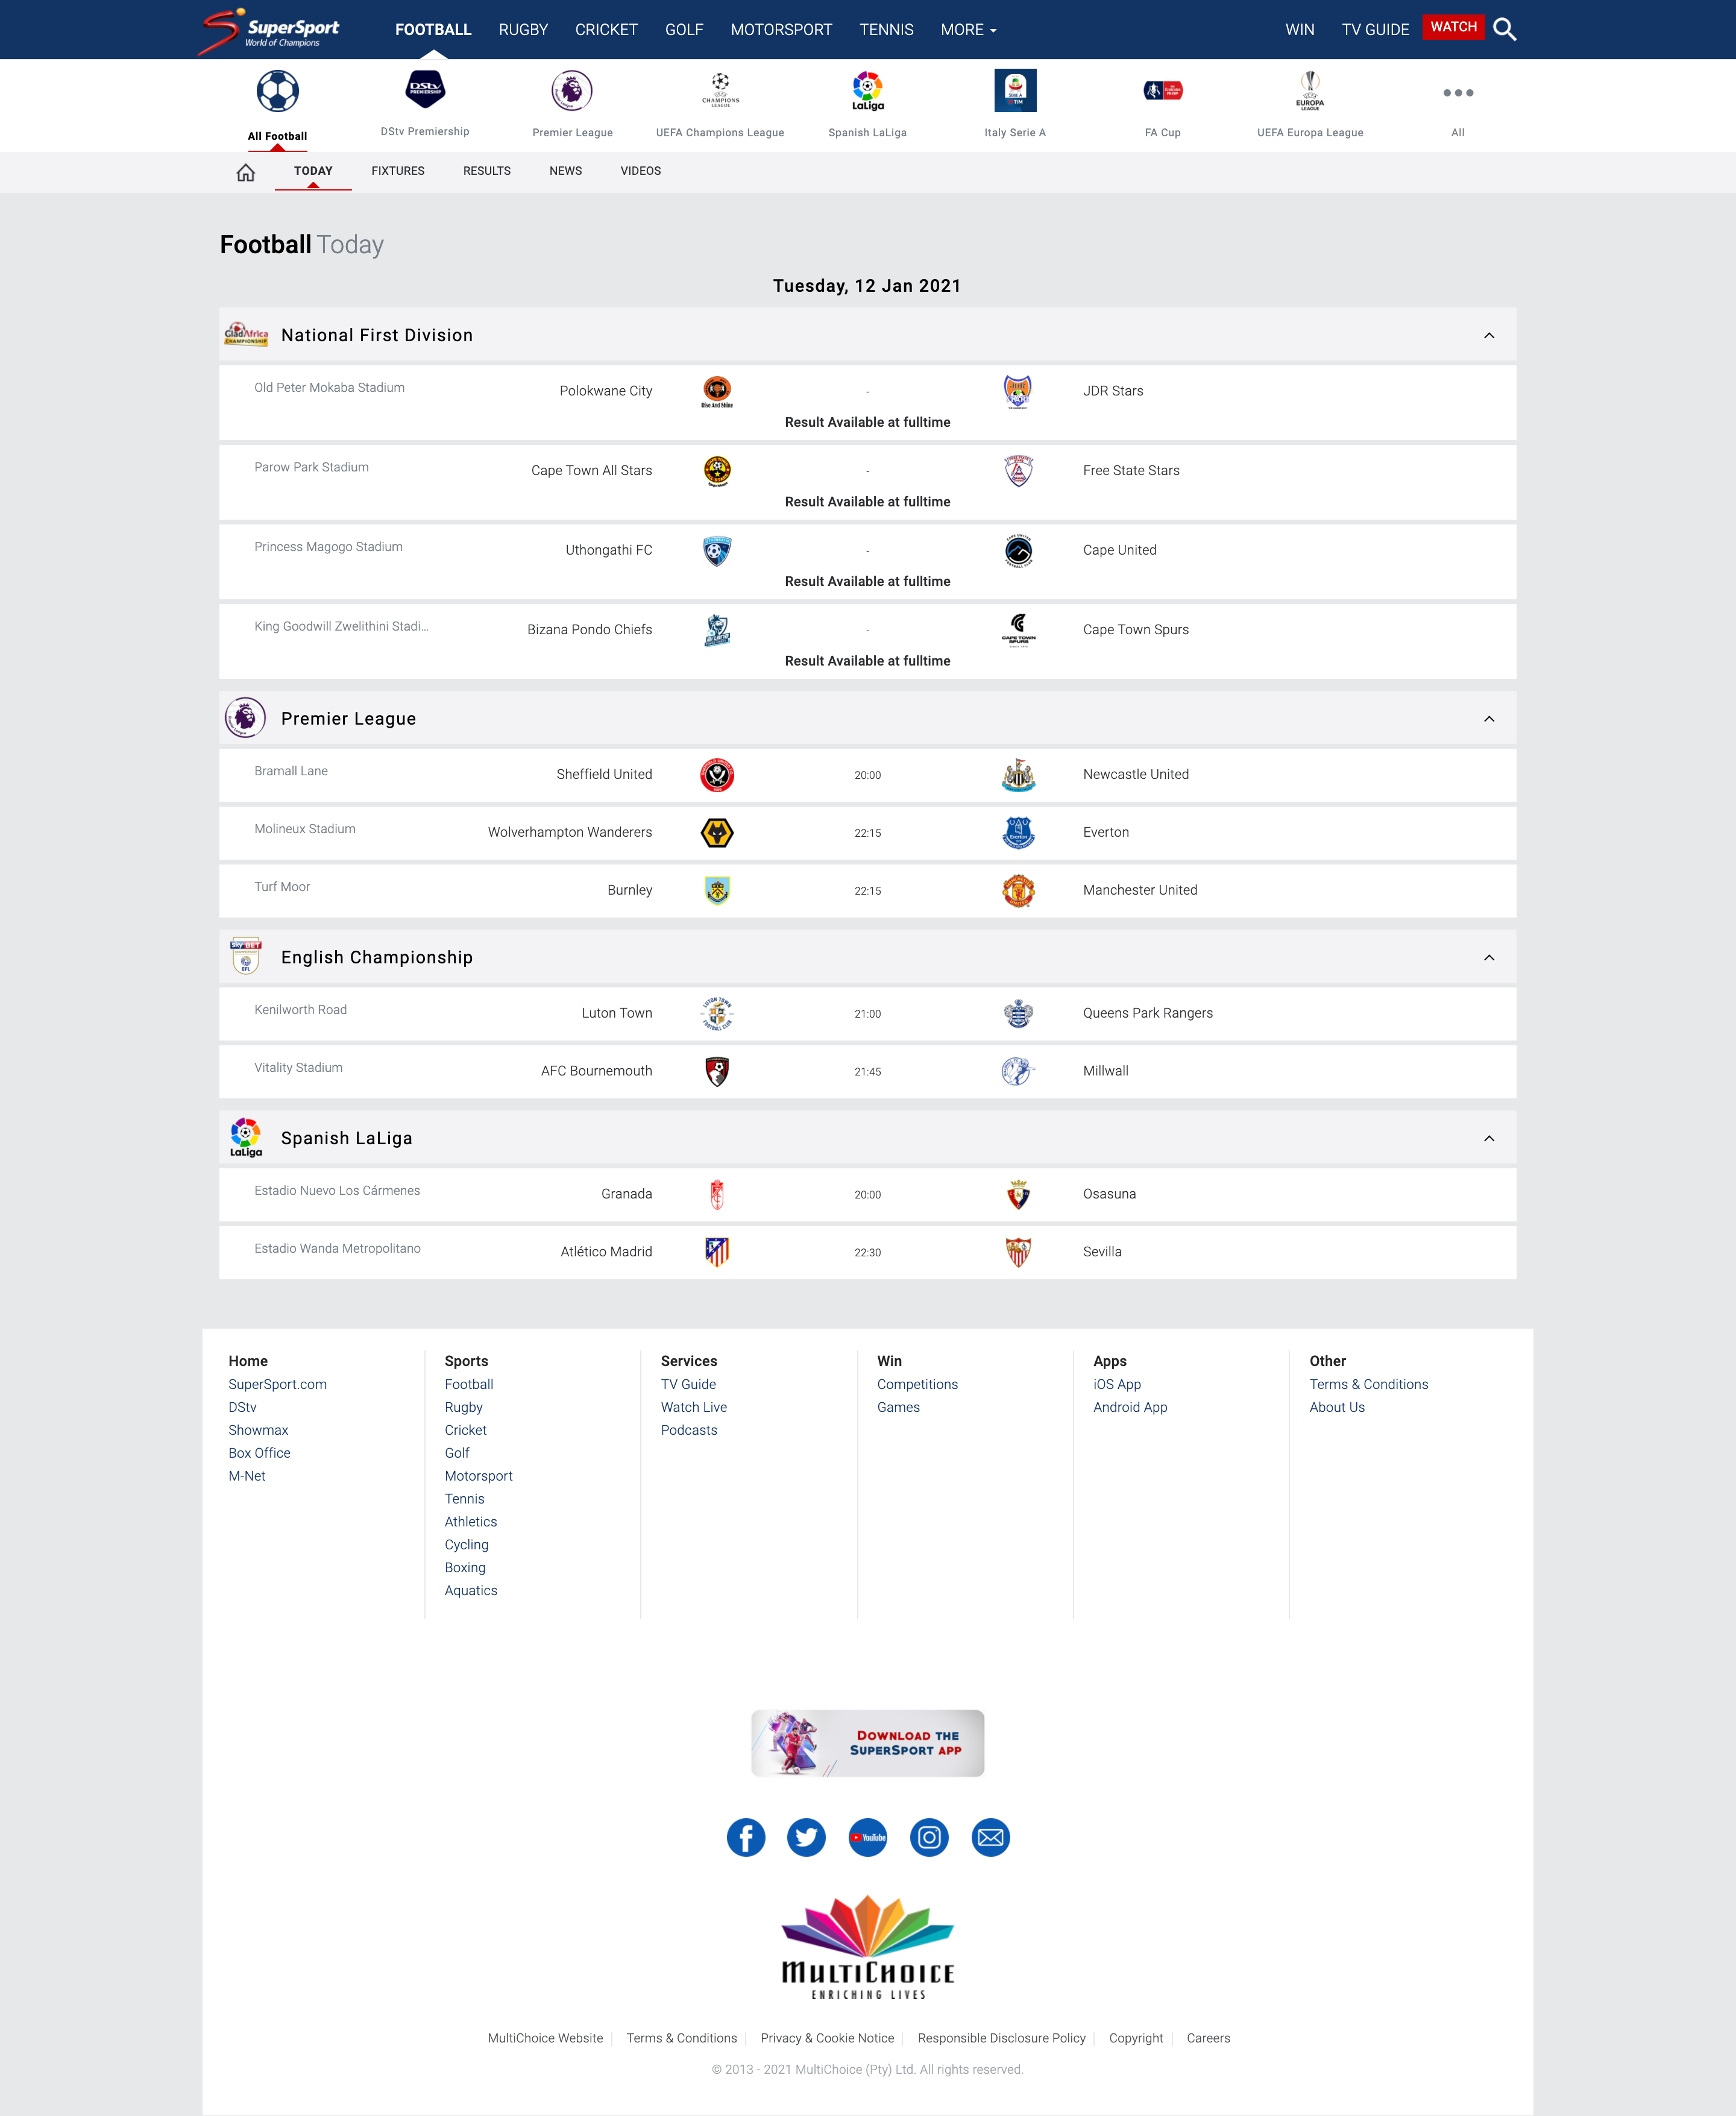Screen dimensions: 1736x2116
Task: Click the FA Cup competition icon
Action: [x=1163, y=90]
